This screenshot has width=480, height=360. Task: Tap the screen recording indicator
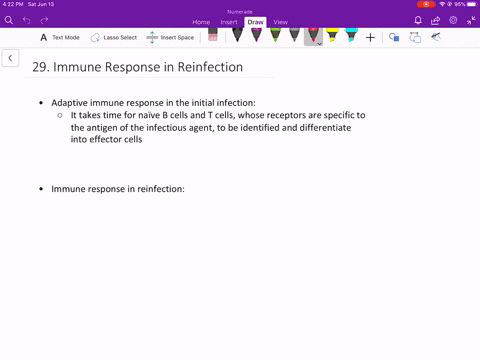click(426, 4)
